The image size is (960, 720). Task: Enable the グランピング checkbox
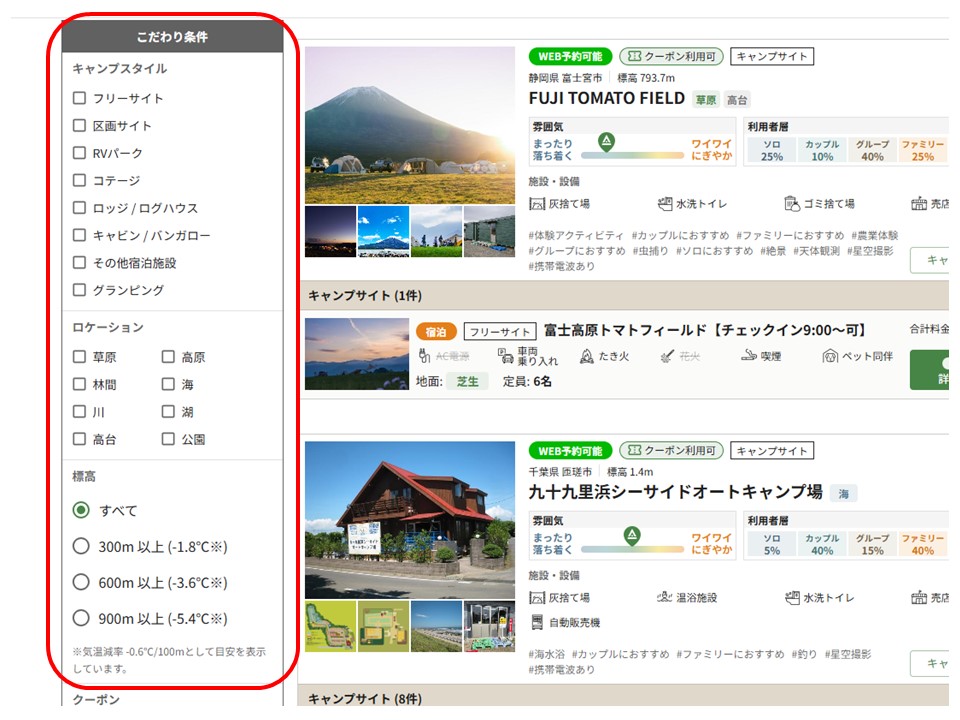[x=80, y=290]
